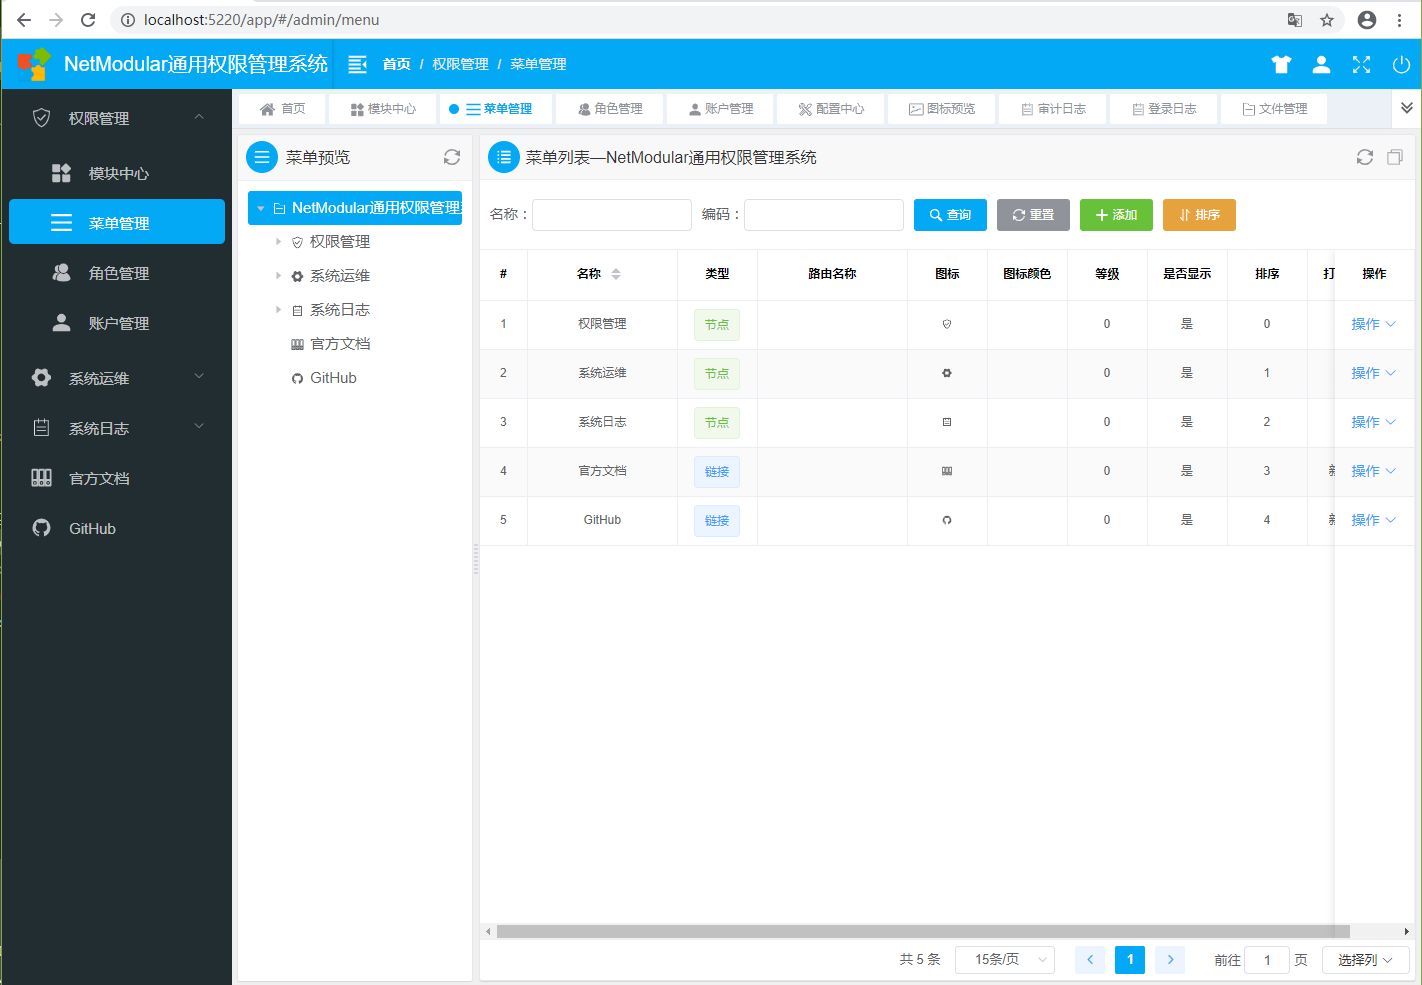The image size is (1422, 985).
Task: Refresh the 菜单列表 panel
Action: pos(1365,157)
